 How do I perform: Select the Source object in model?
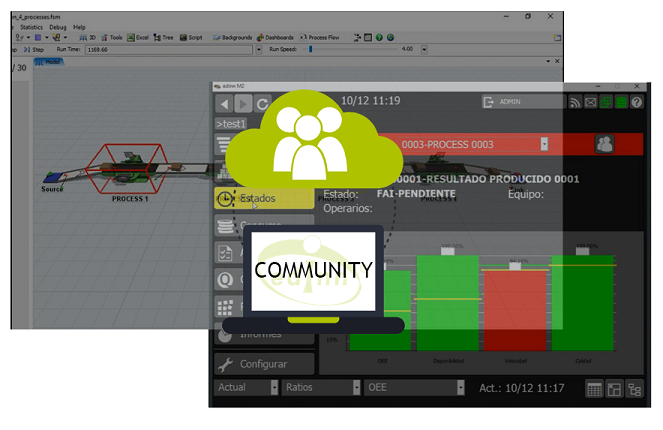(55, 178)
